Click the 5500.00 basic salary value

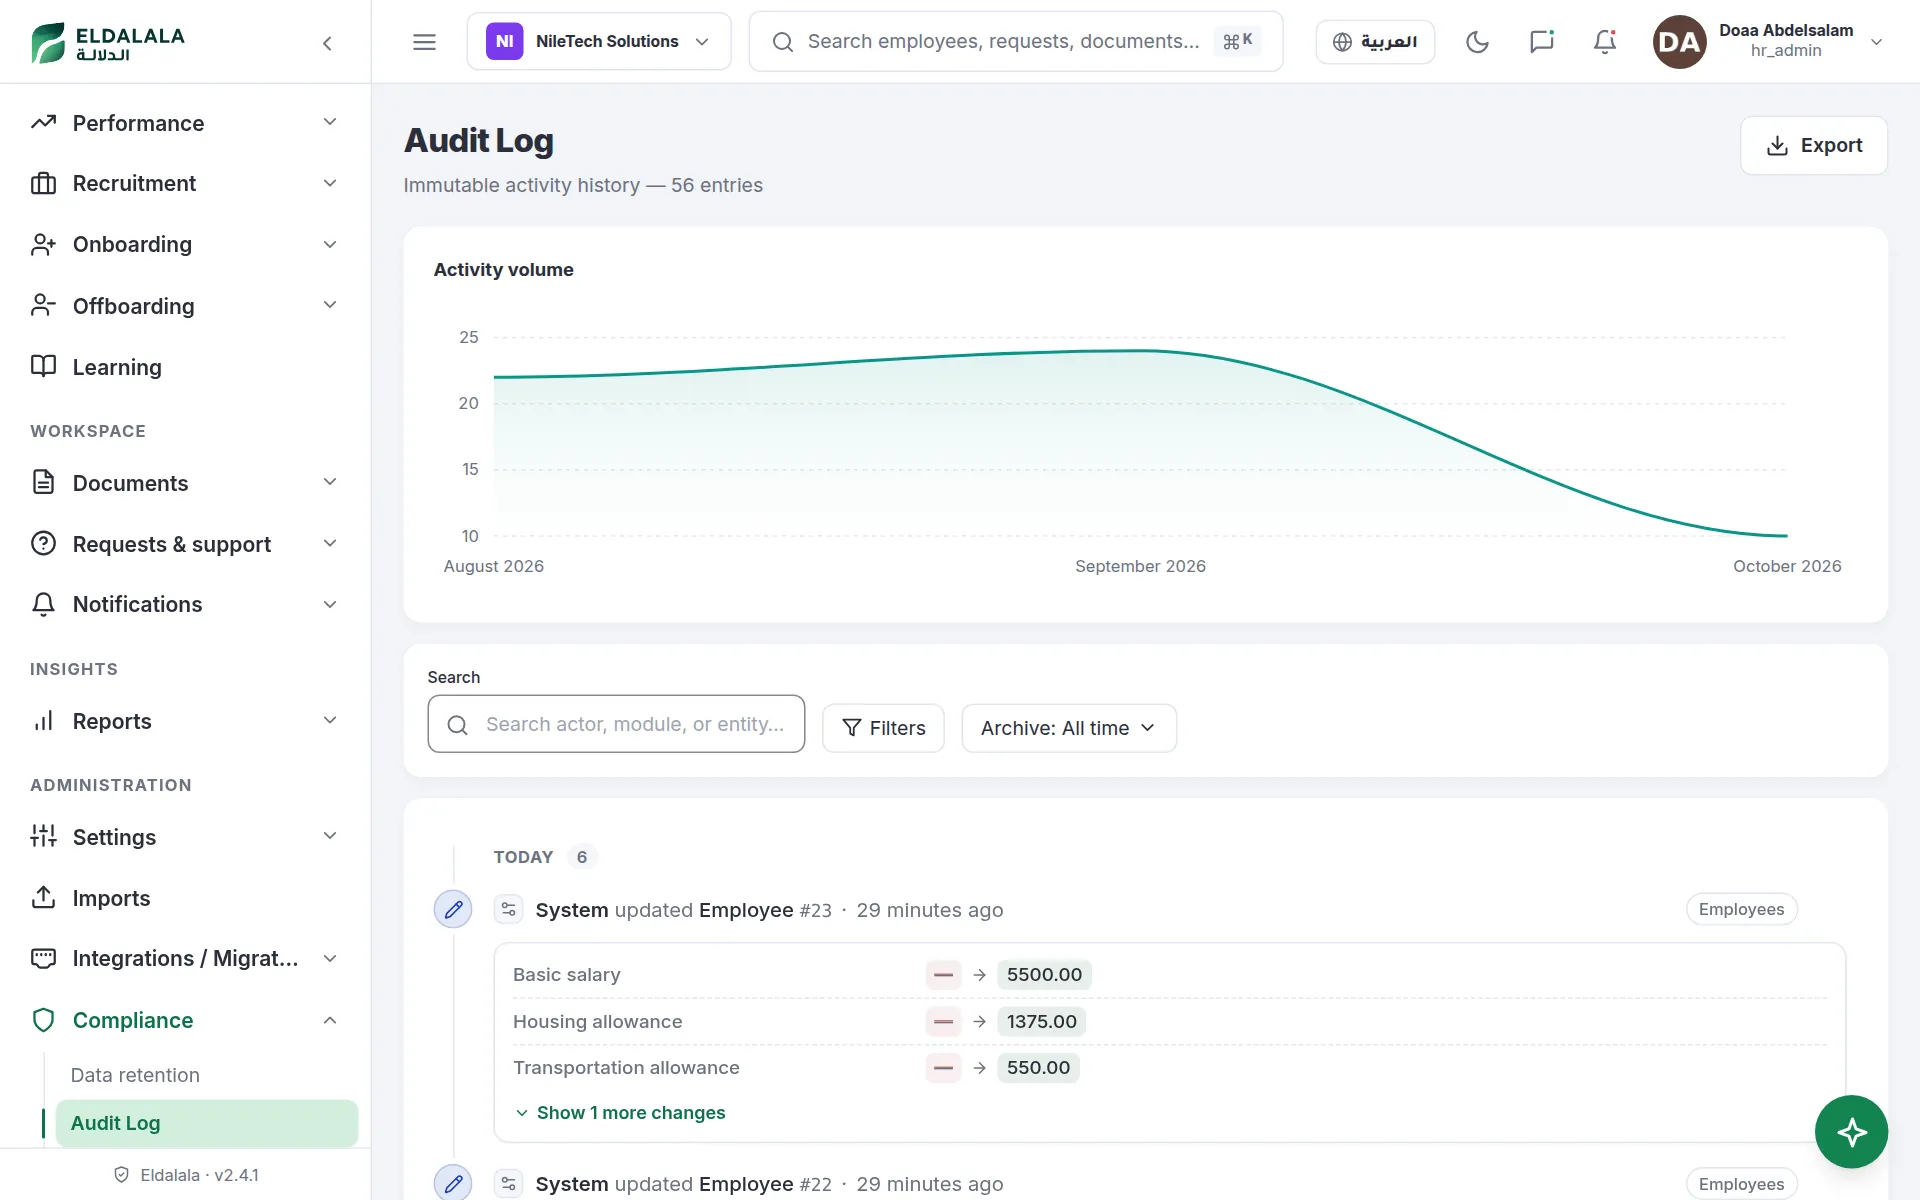[x=1044, y=974]
